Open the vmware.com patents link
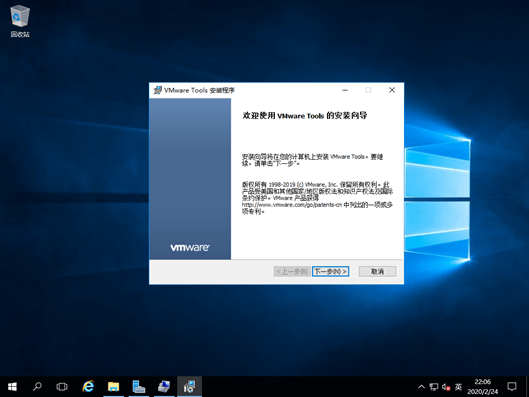529x397 pixels. [x=292, y=205]
